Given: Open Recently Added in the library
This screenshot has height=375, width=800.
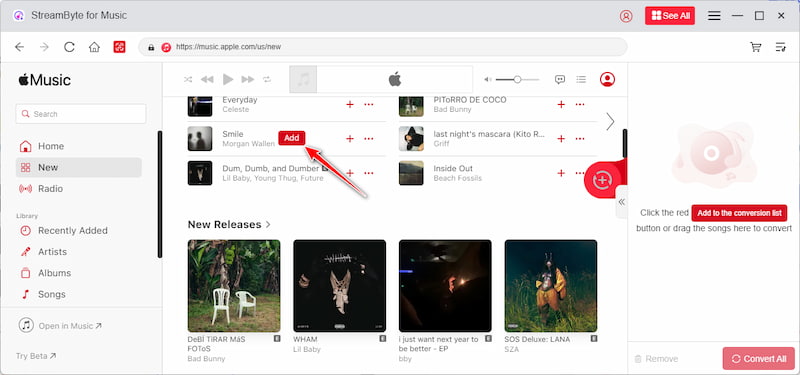Looking at the screenshot, I should pyautogui.click(x=79, y=231).
